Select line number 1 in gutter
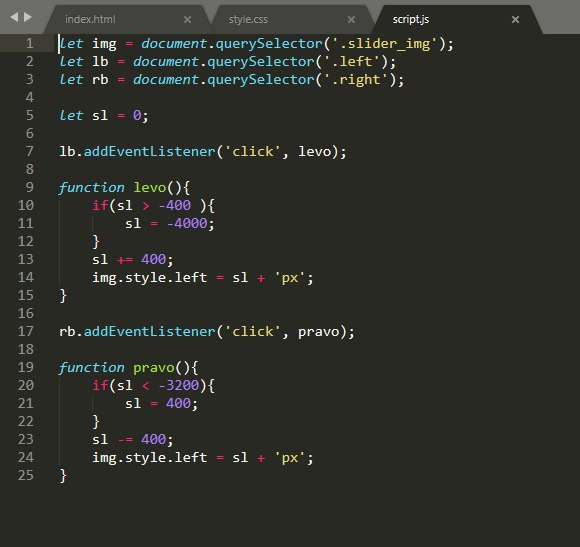The width and height of the screenshot is (580, 547). tap(30, 43)
